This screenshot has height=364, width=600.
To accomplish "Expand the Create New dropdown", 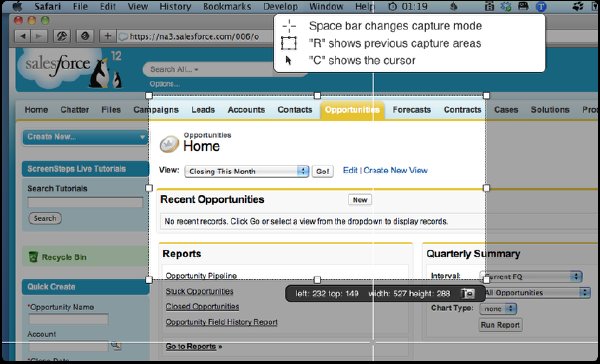I will click(x=86, y=137).
